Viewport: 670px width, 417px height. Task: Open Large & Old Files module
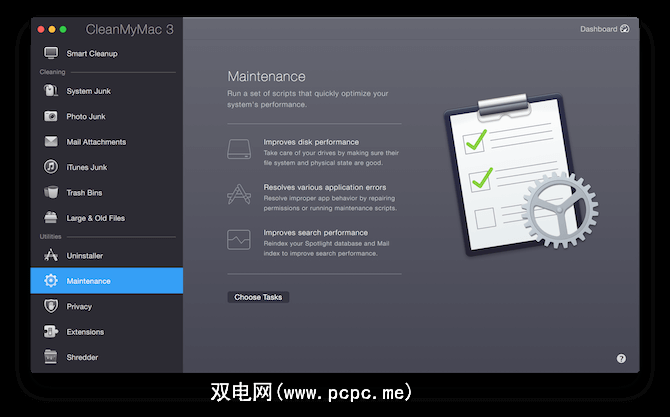coord(107,218)
